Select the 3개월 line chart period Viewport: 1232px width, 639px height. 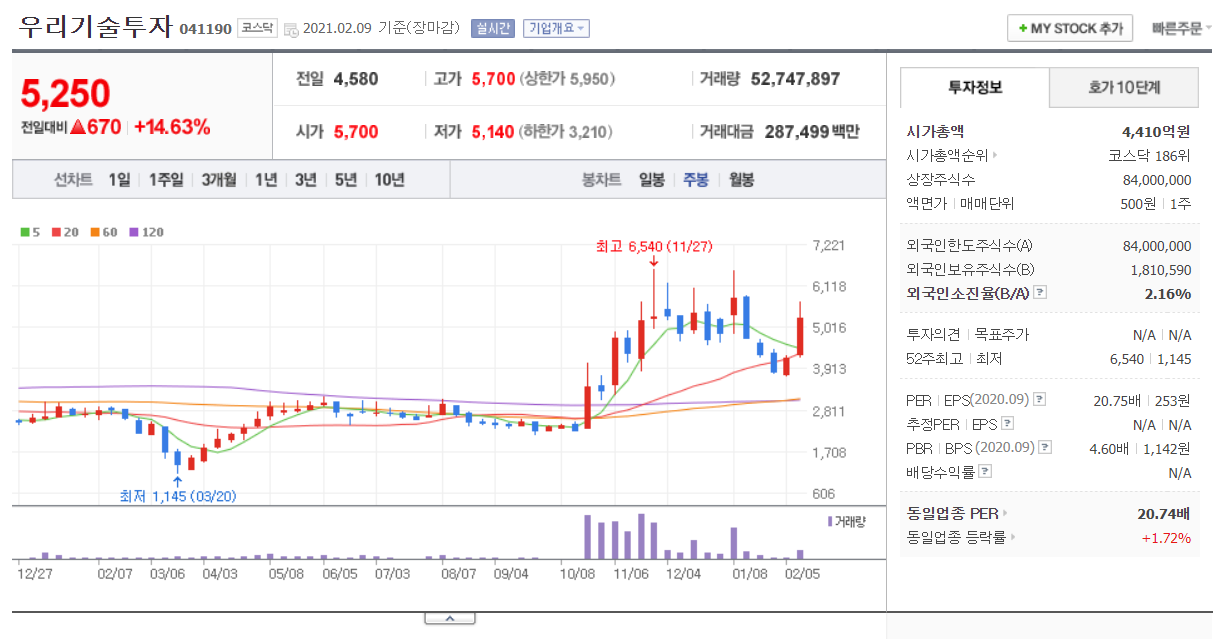point(219,180)
